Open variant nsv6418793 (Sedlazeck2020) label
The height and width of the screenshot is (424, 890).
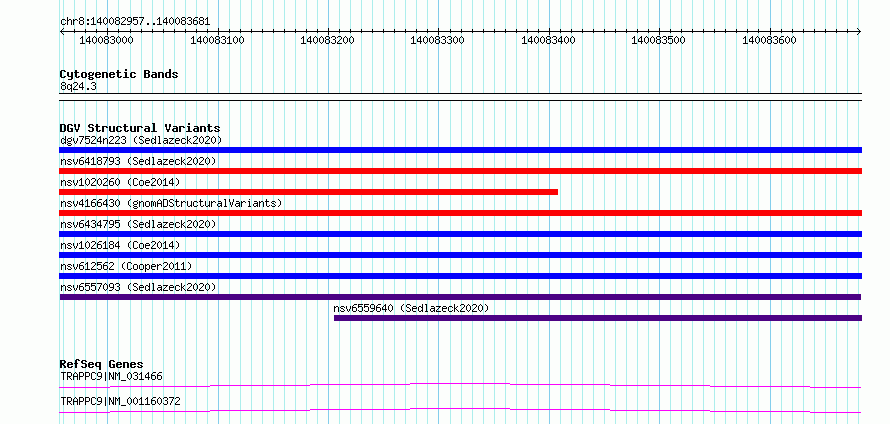[138, 161]
